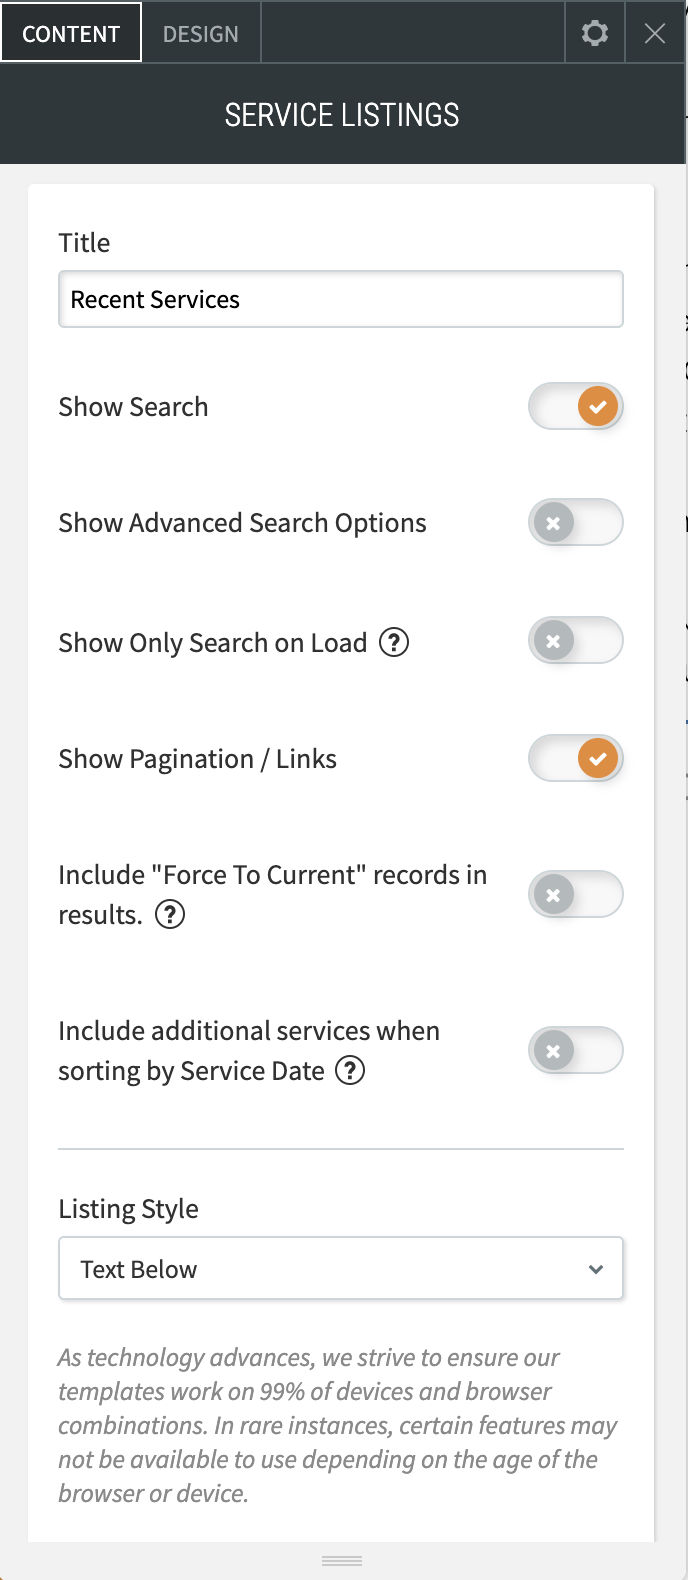The image size is (688, 1580).
Task: Turn on Show Only Search on Load
Action: [576, 640]
